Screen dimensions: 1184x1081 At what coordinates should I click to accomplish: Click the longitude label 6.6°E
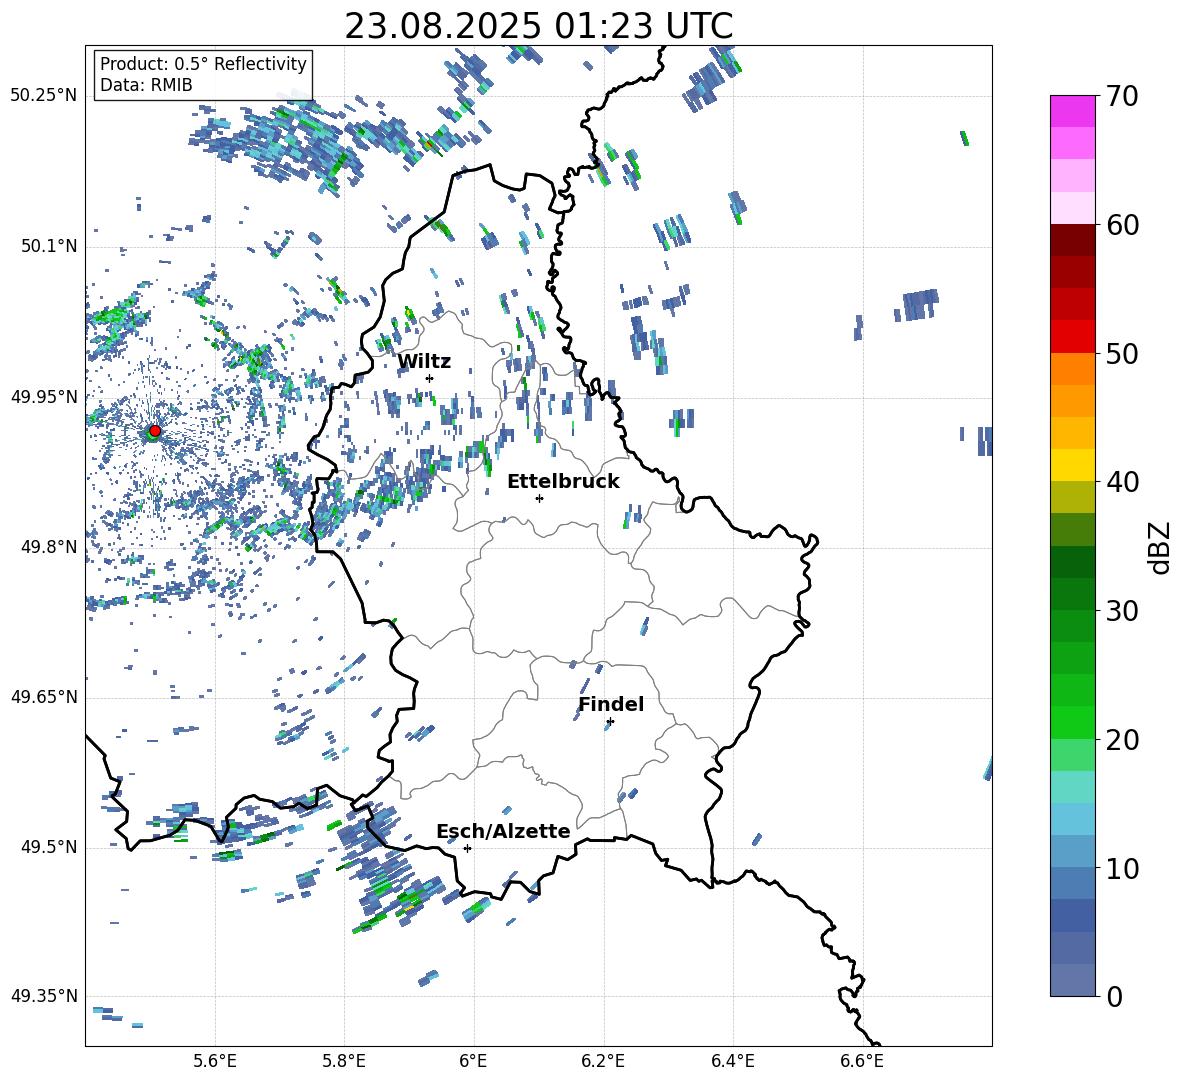(x=862, y=1061)
